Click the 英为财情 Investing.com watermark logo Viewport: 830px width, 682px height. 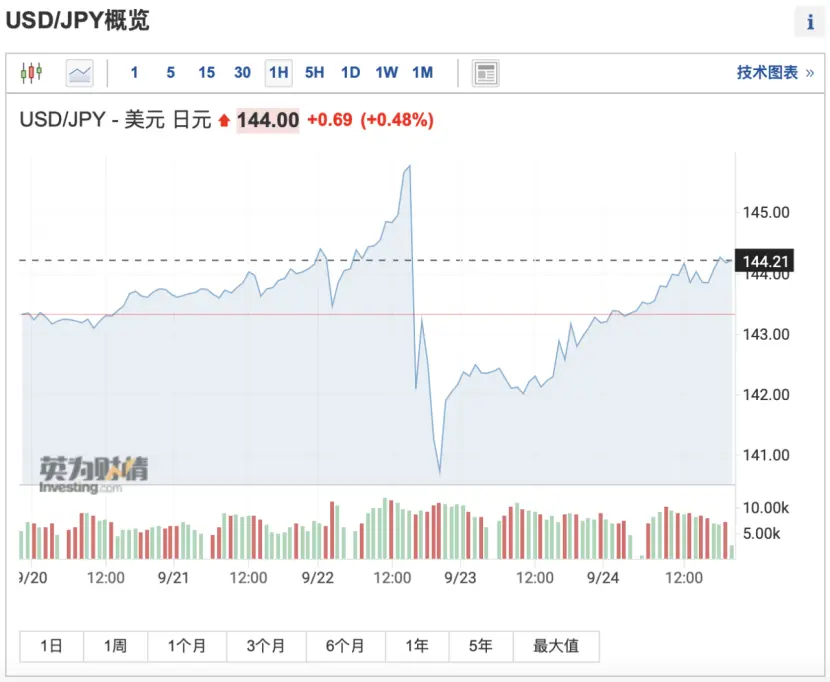pyautogui.click(x=94, y=474)
